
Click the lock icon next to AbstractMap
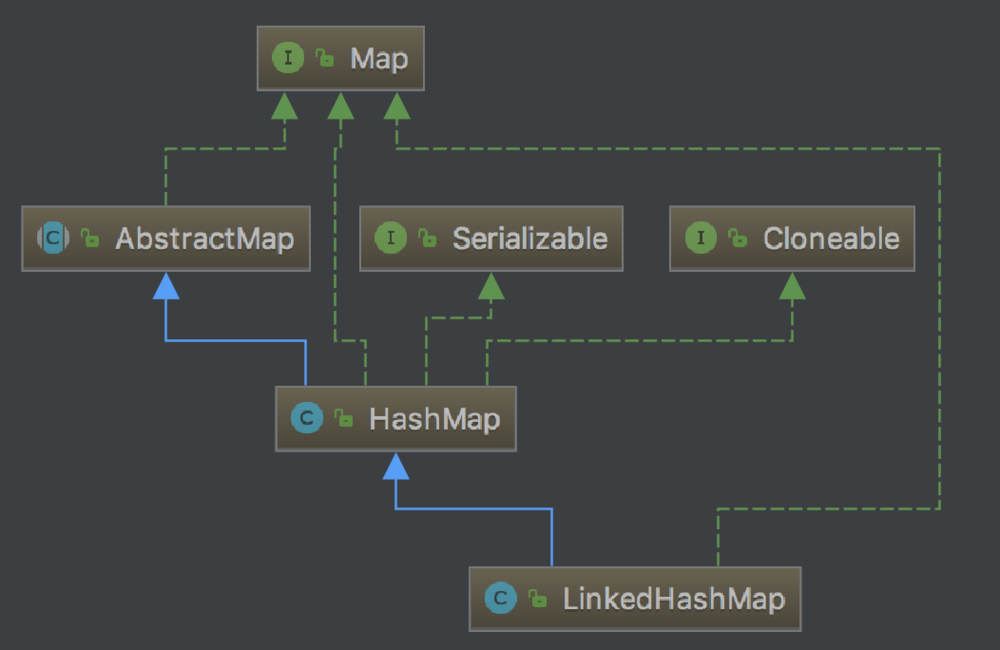pos(90,239)
